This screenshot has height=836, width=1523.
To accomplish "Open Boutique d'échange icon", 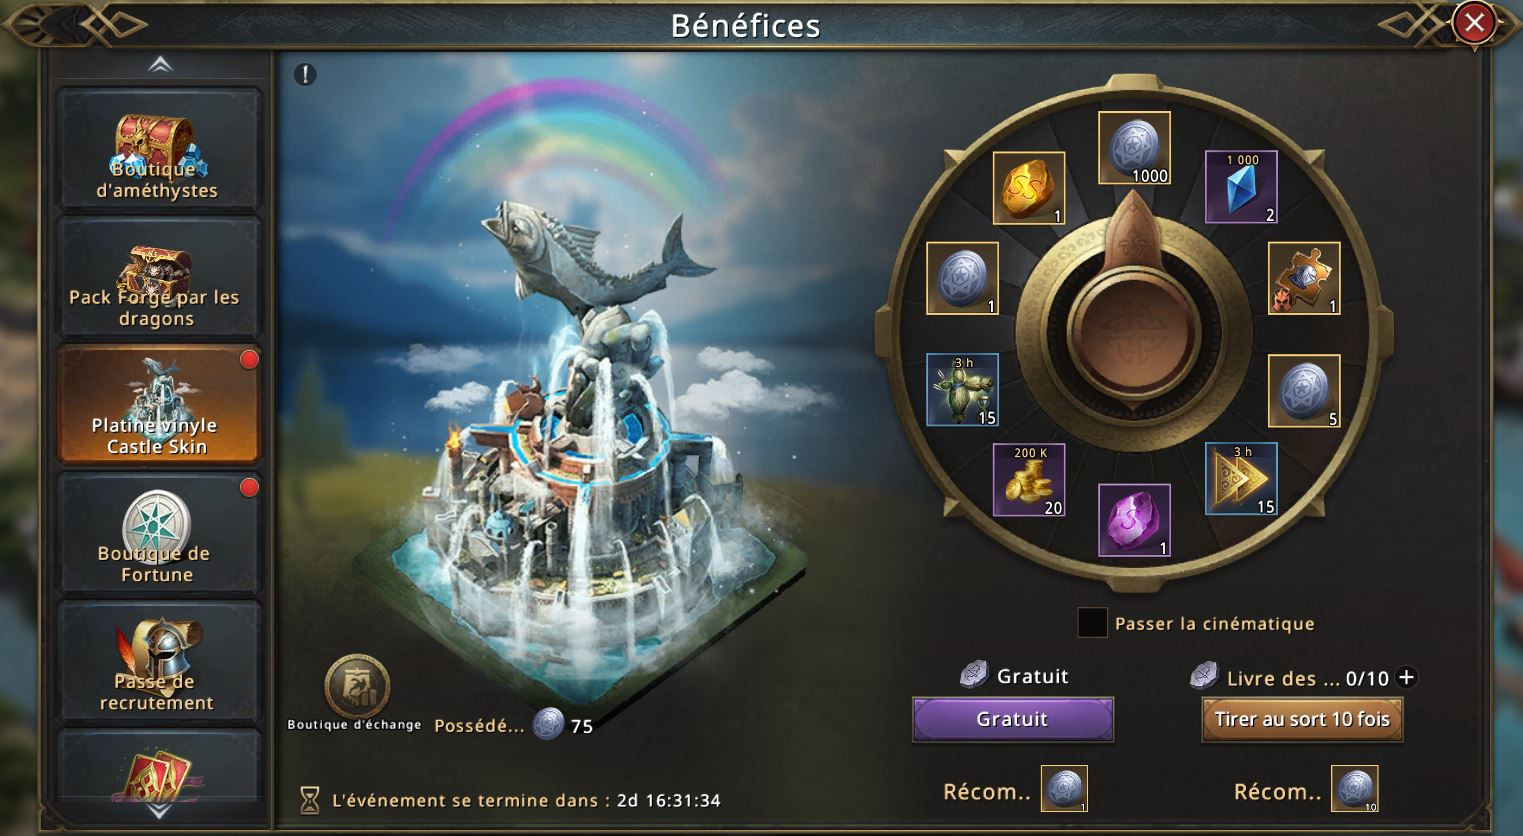I will [357, 687].
